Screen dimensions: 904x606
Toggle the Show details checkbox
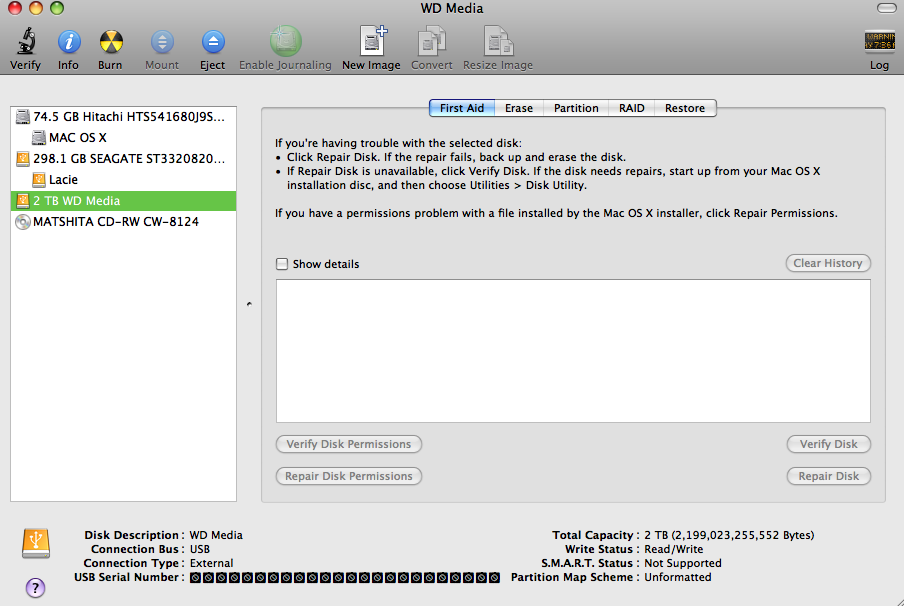pyautogui.click(x=282, y=264)
